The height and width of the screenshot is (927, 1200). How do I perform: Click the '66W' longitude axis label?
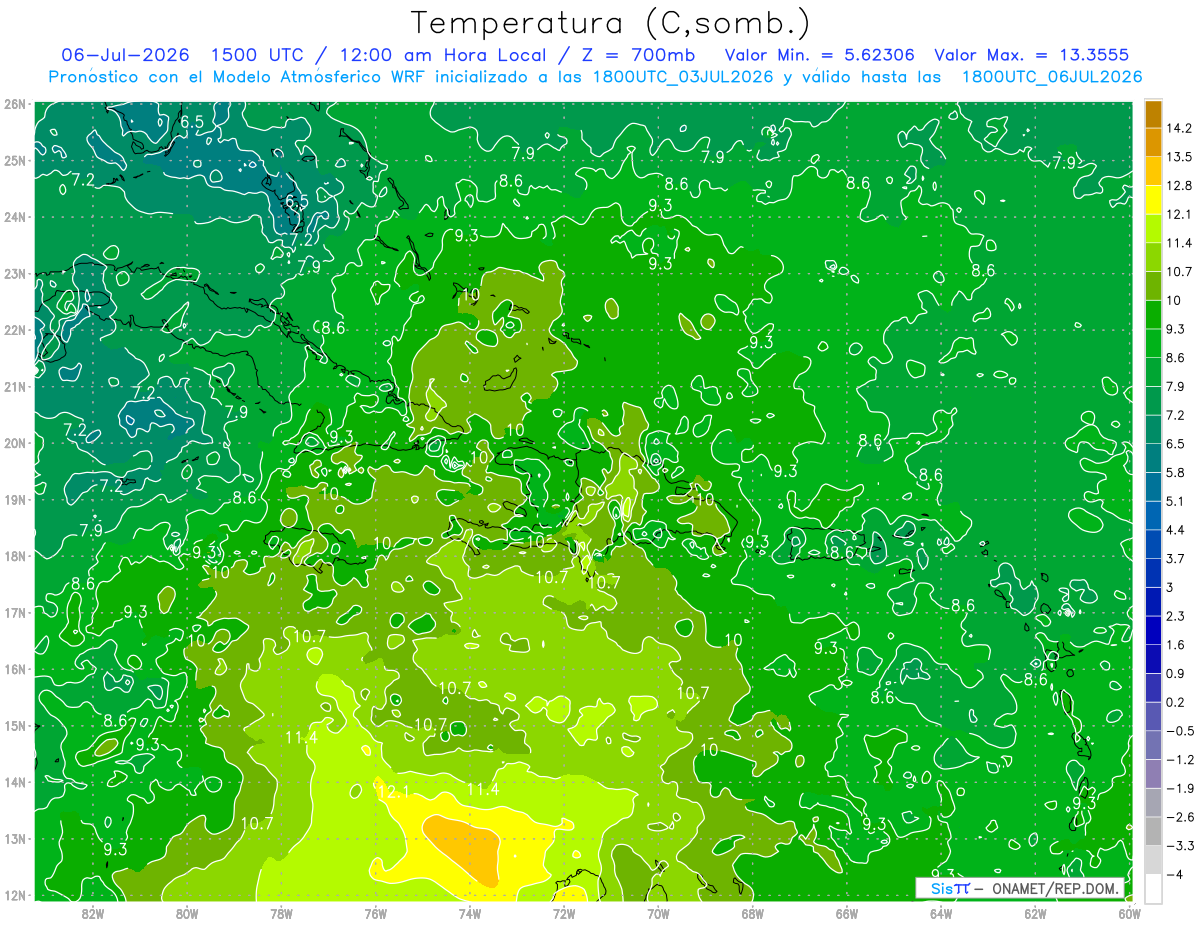point(847,913)
